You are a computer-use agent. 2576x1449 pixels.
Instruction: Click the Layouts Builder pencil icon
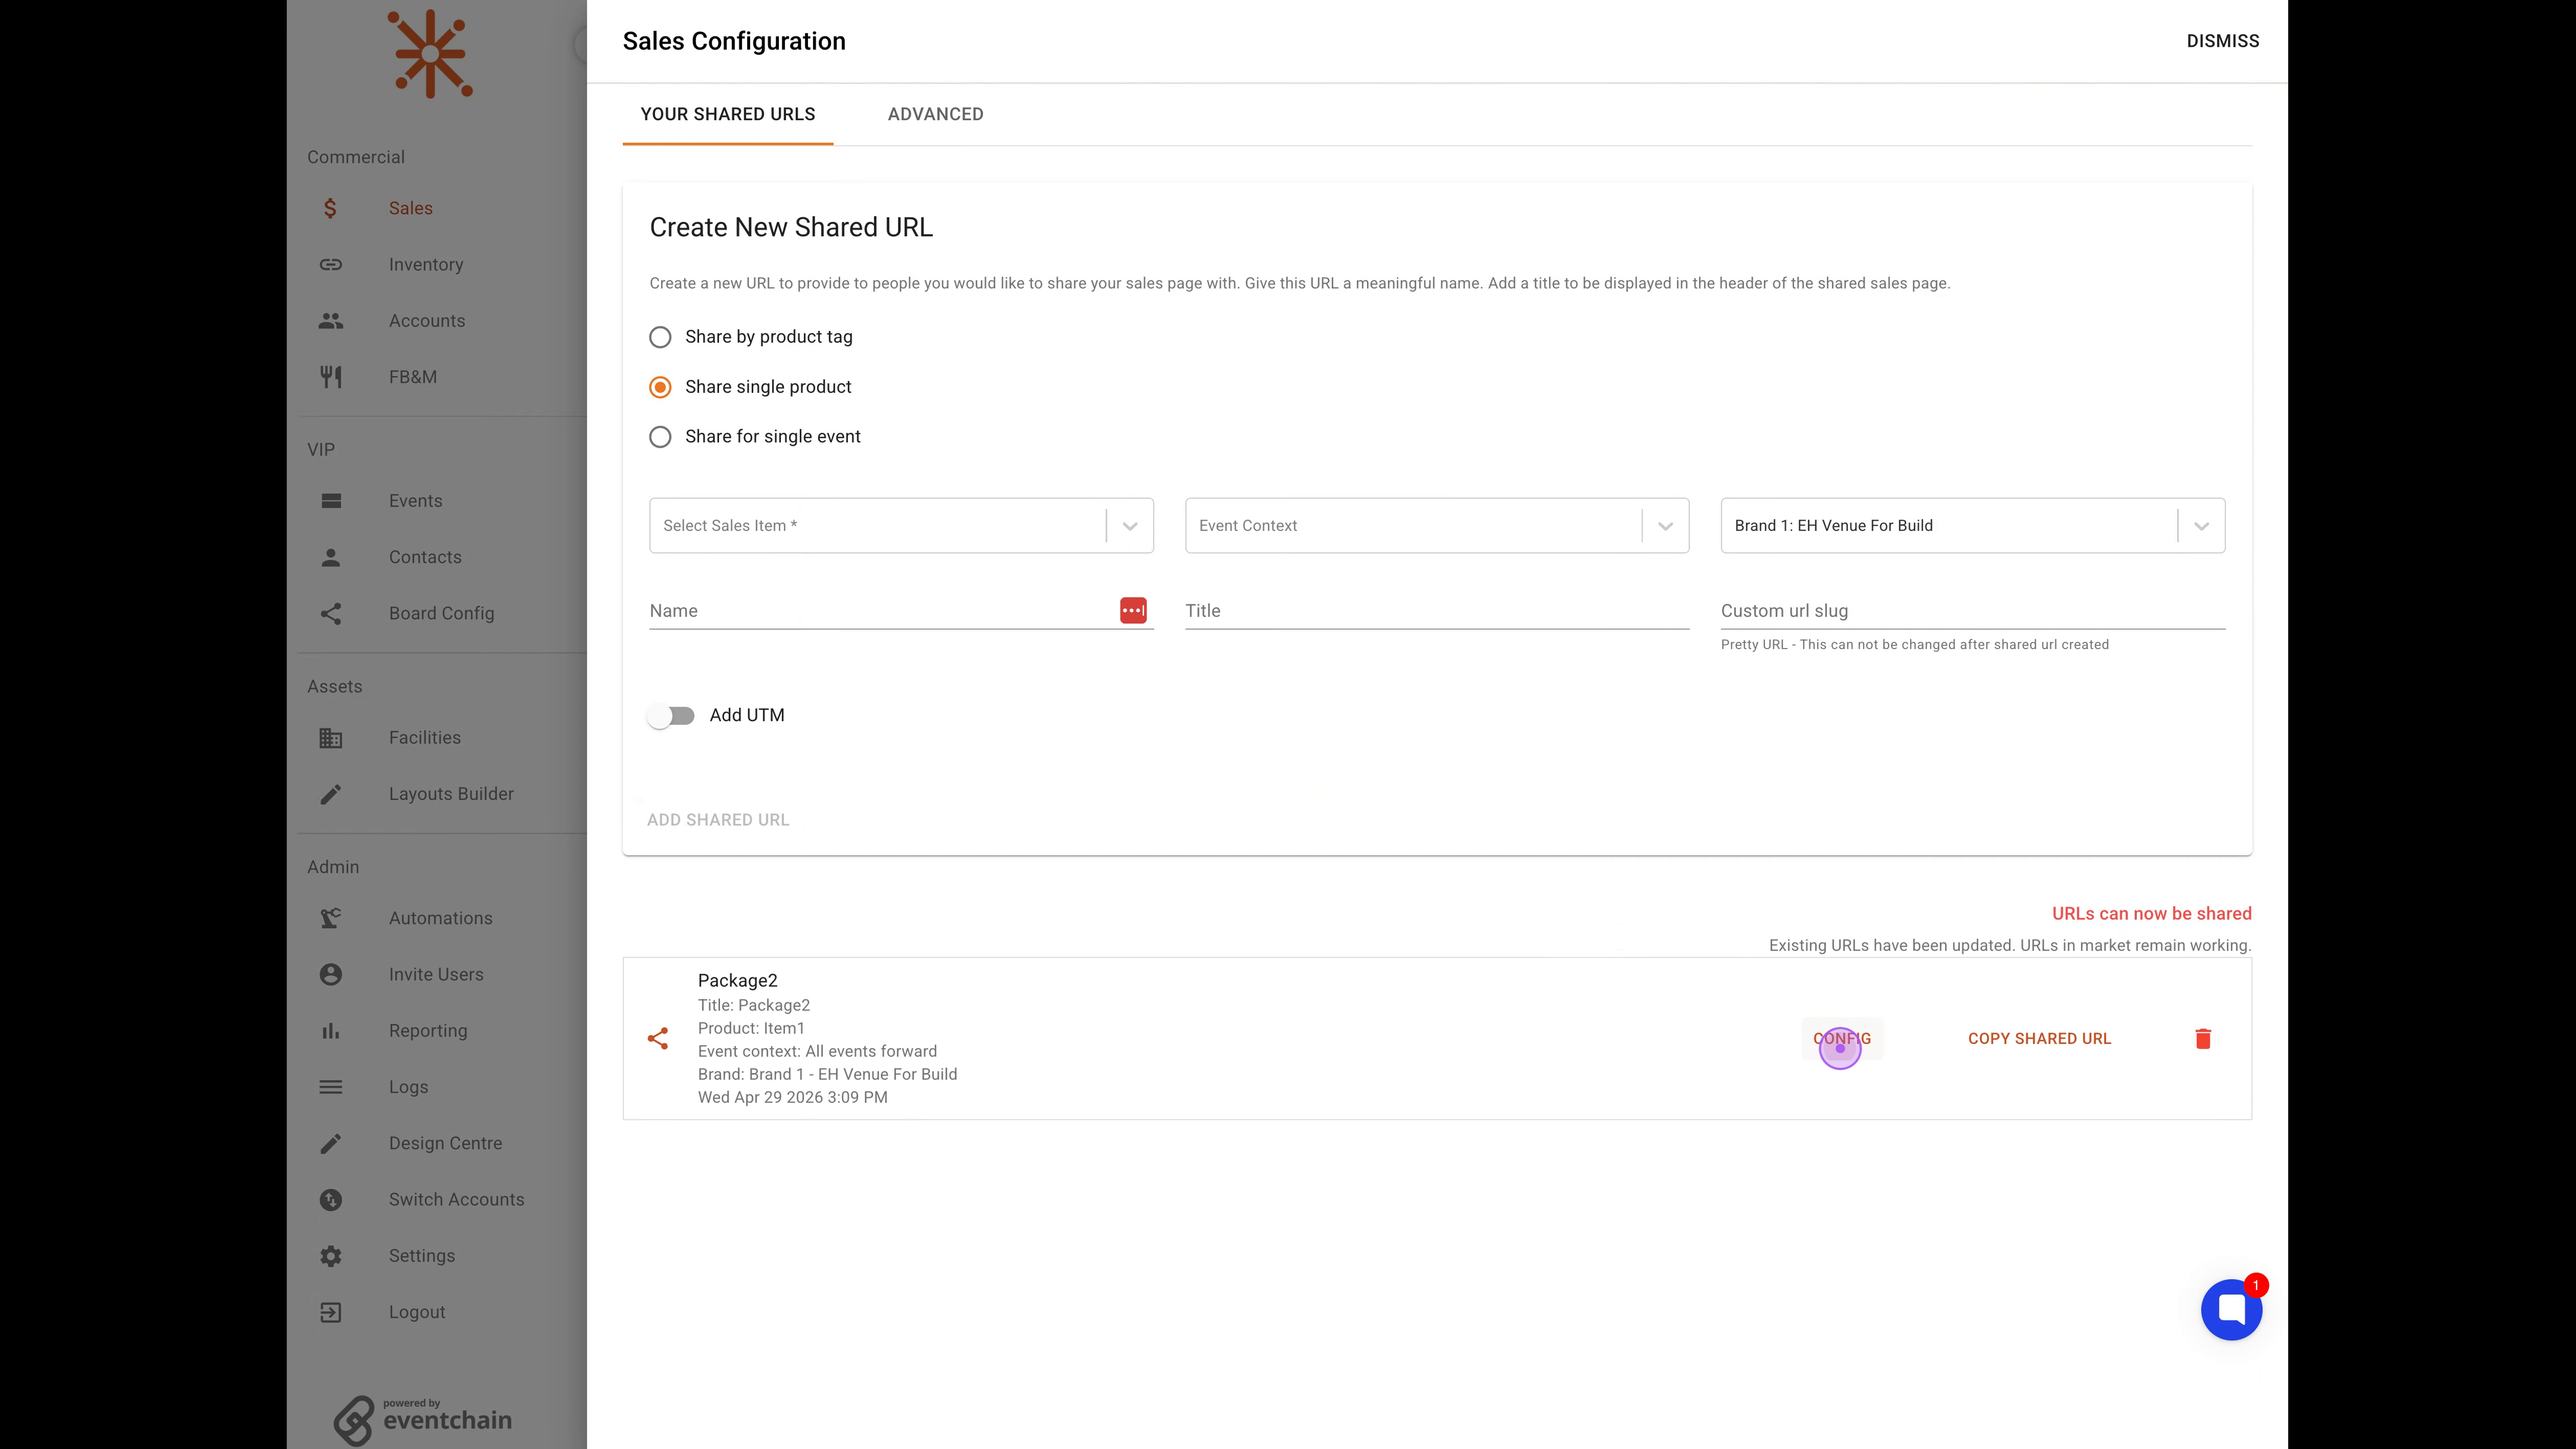331,794
